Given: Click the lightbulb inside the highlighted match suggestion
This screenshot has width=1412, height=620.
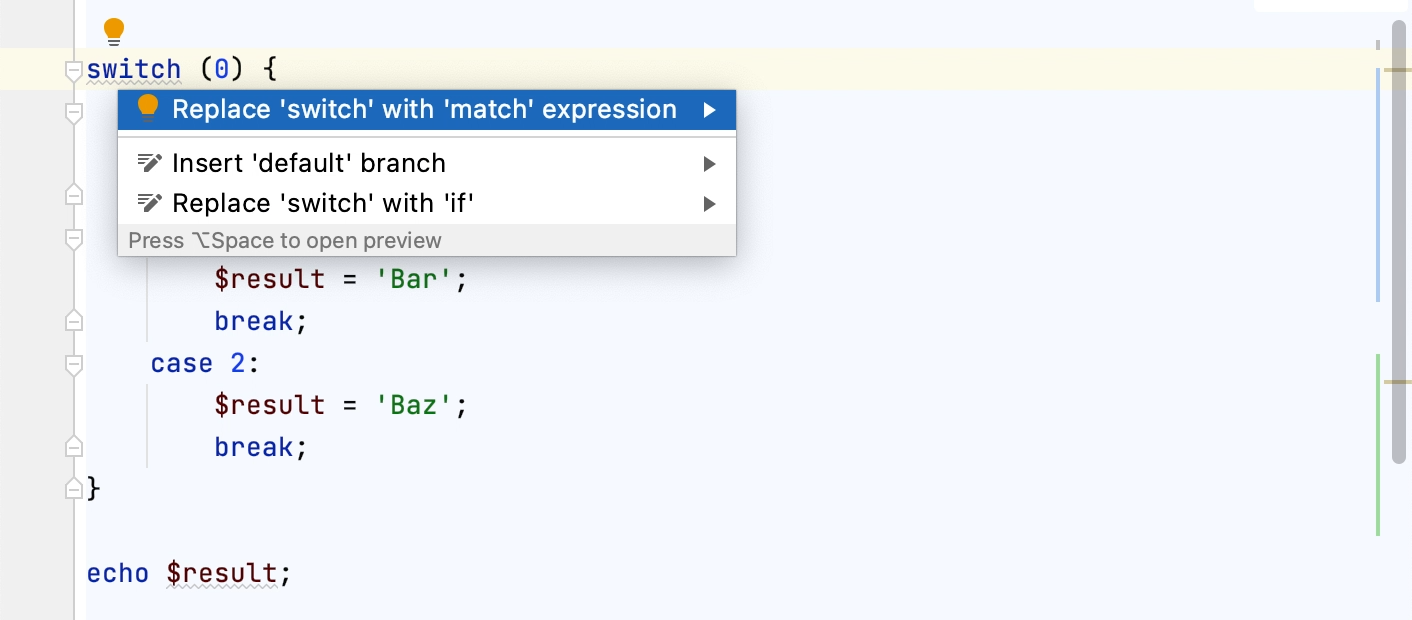Looking at the screenshot, I should click(x=147, y=109).
